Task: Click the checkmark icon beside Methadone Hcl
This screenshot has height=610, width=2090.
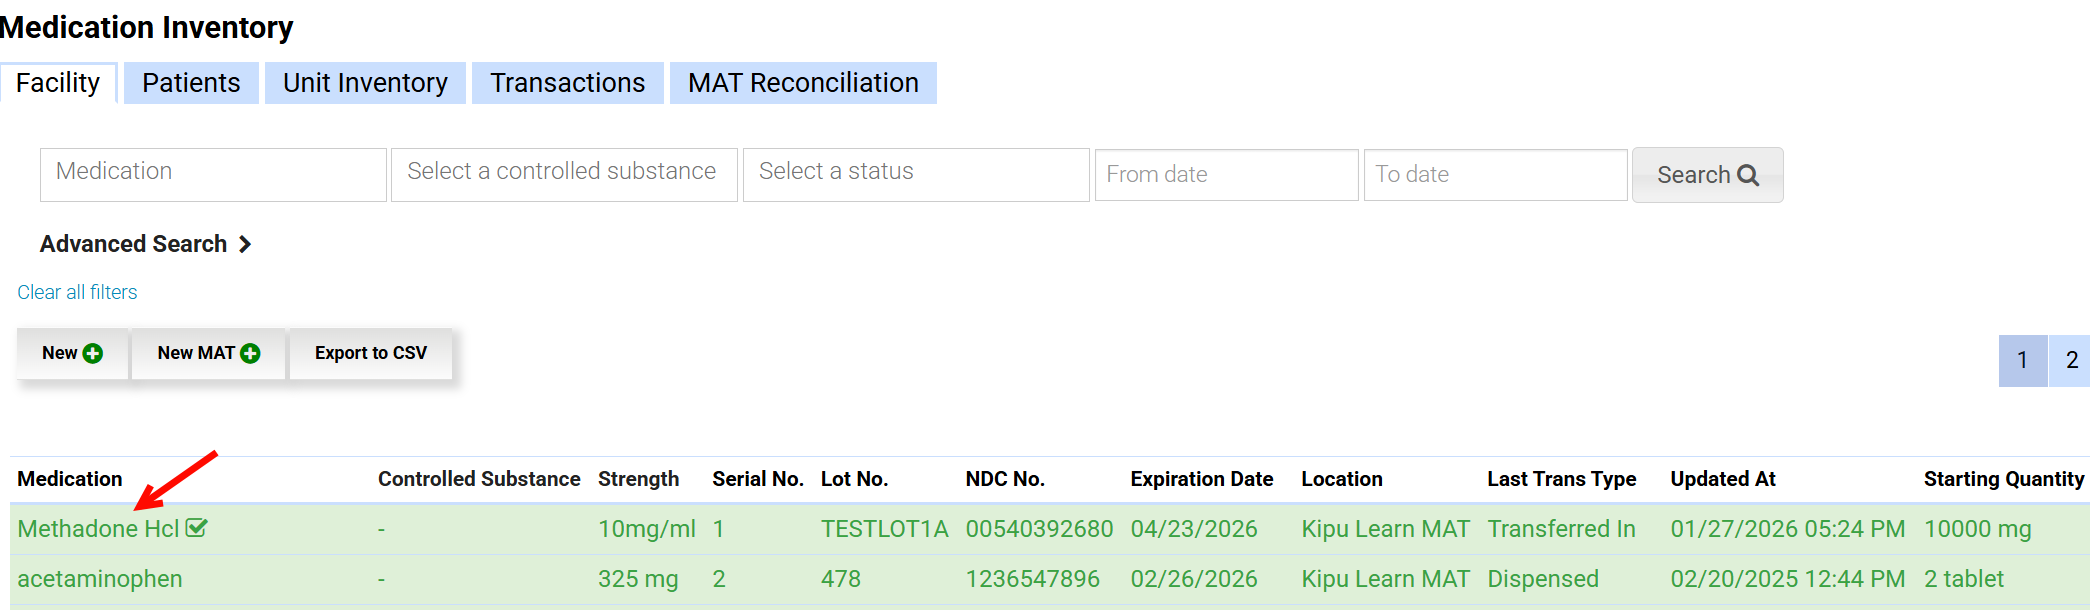Action: click(x=197, y=528)
